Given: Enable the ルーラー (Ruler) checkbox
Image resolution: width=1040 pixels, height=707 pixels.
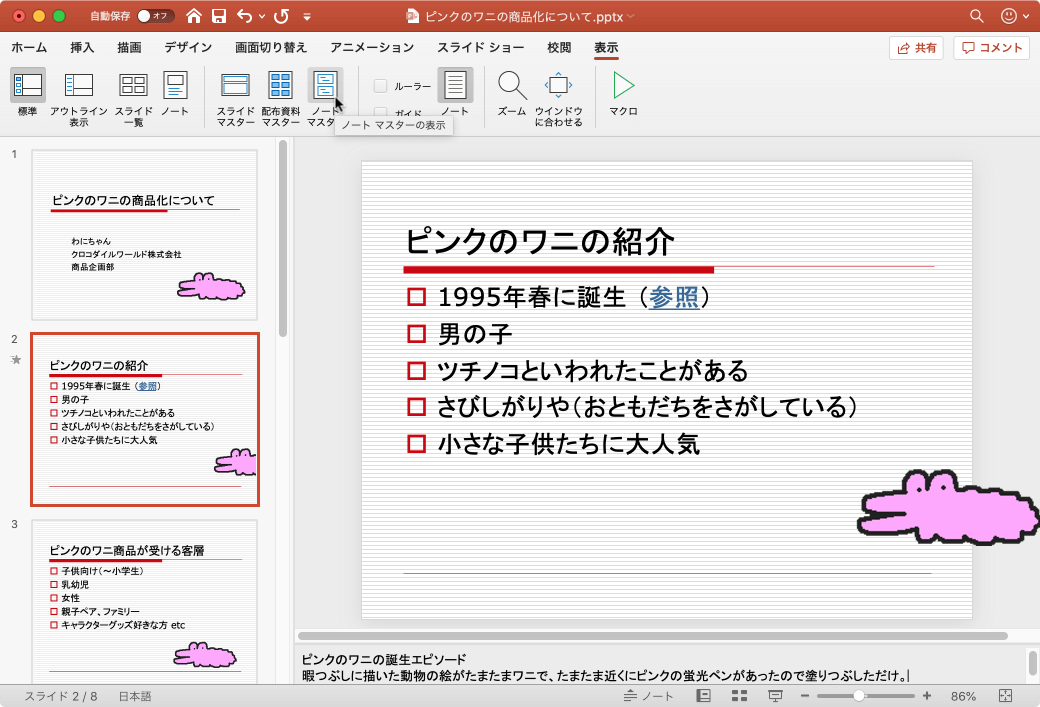Looking at the screenshot, I should pos(380,86).
